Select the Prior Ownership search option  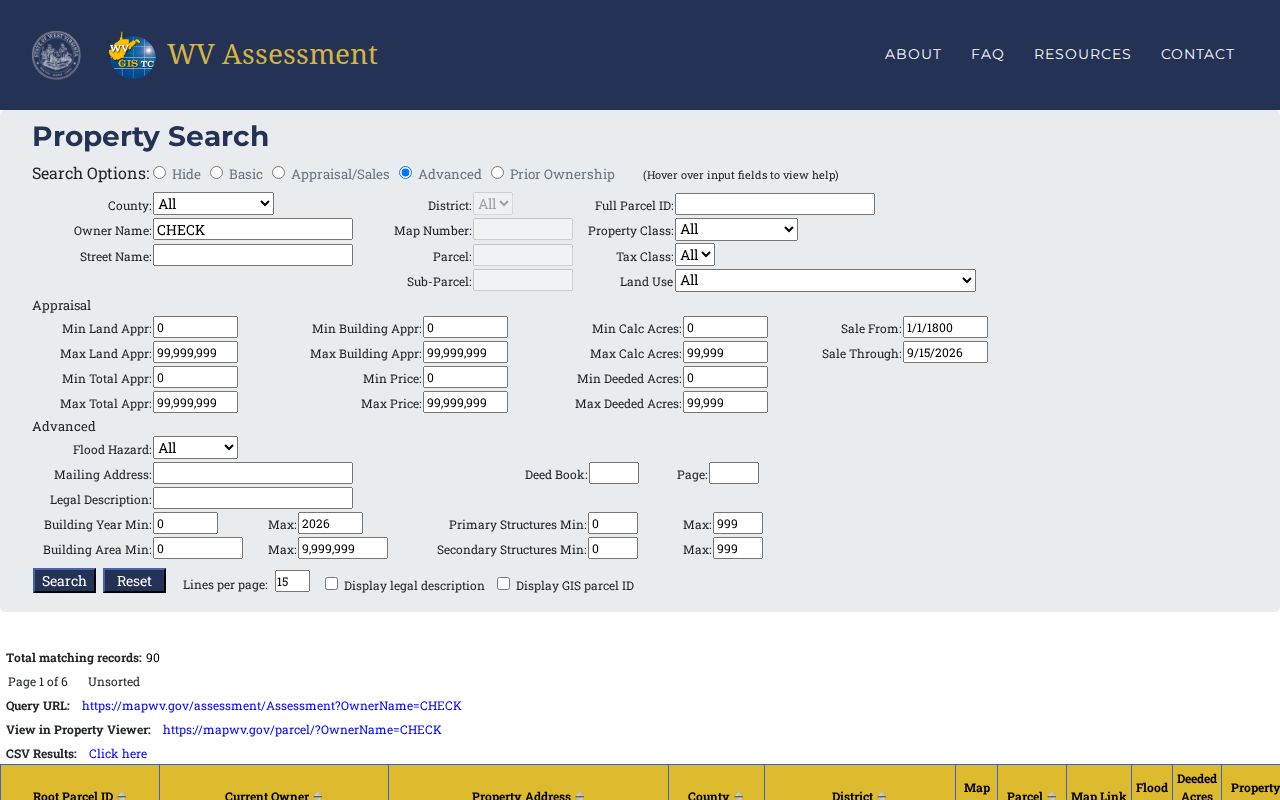tap(497, 173)
